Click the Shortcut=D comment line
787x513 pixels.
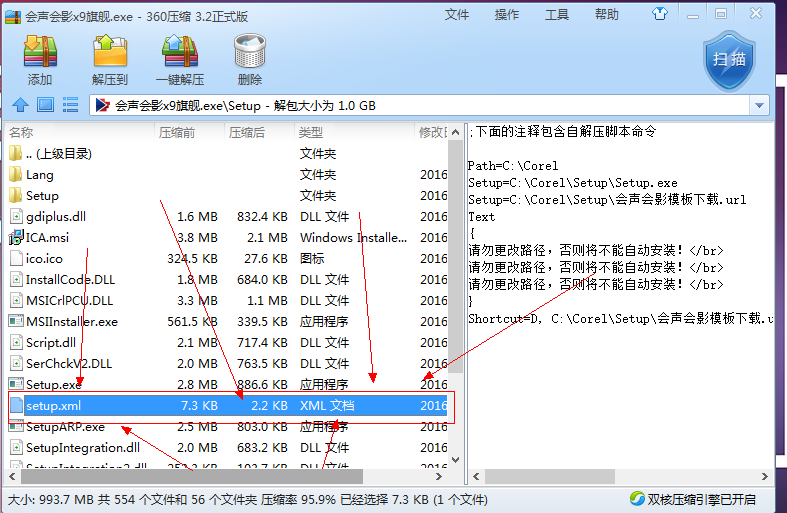[621, 318]
